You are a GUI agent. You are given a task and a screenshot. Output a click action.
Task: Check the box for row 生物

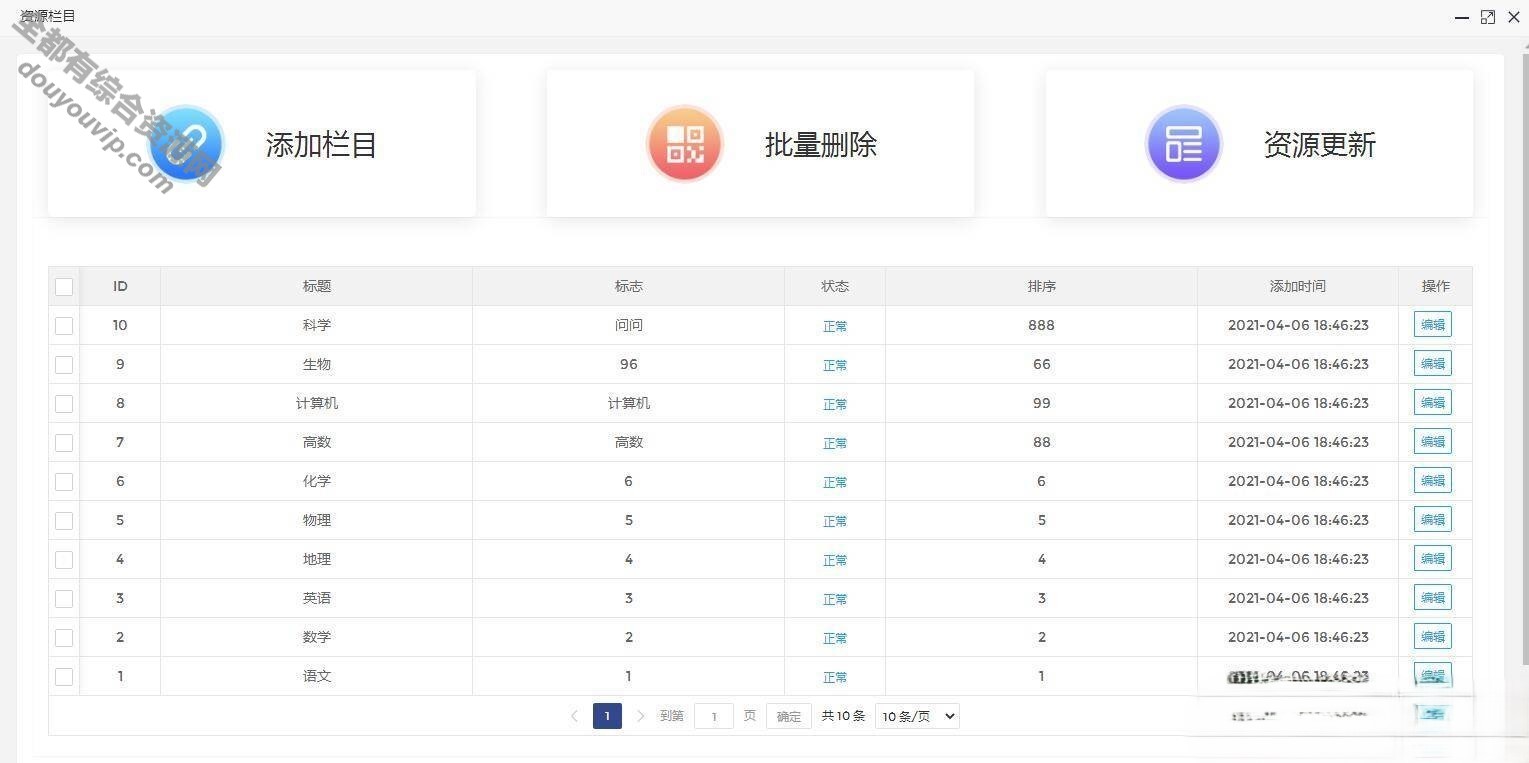coord(64,365)
